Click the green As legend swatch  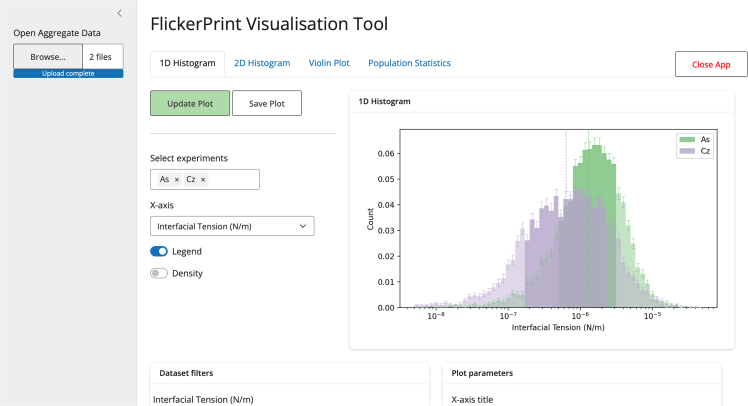click(x=687, y=139)
